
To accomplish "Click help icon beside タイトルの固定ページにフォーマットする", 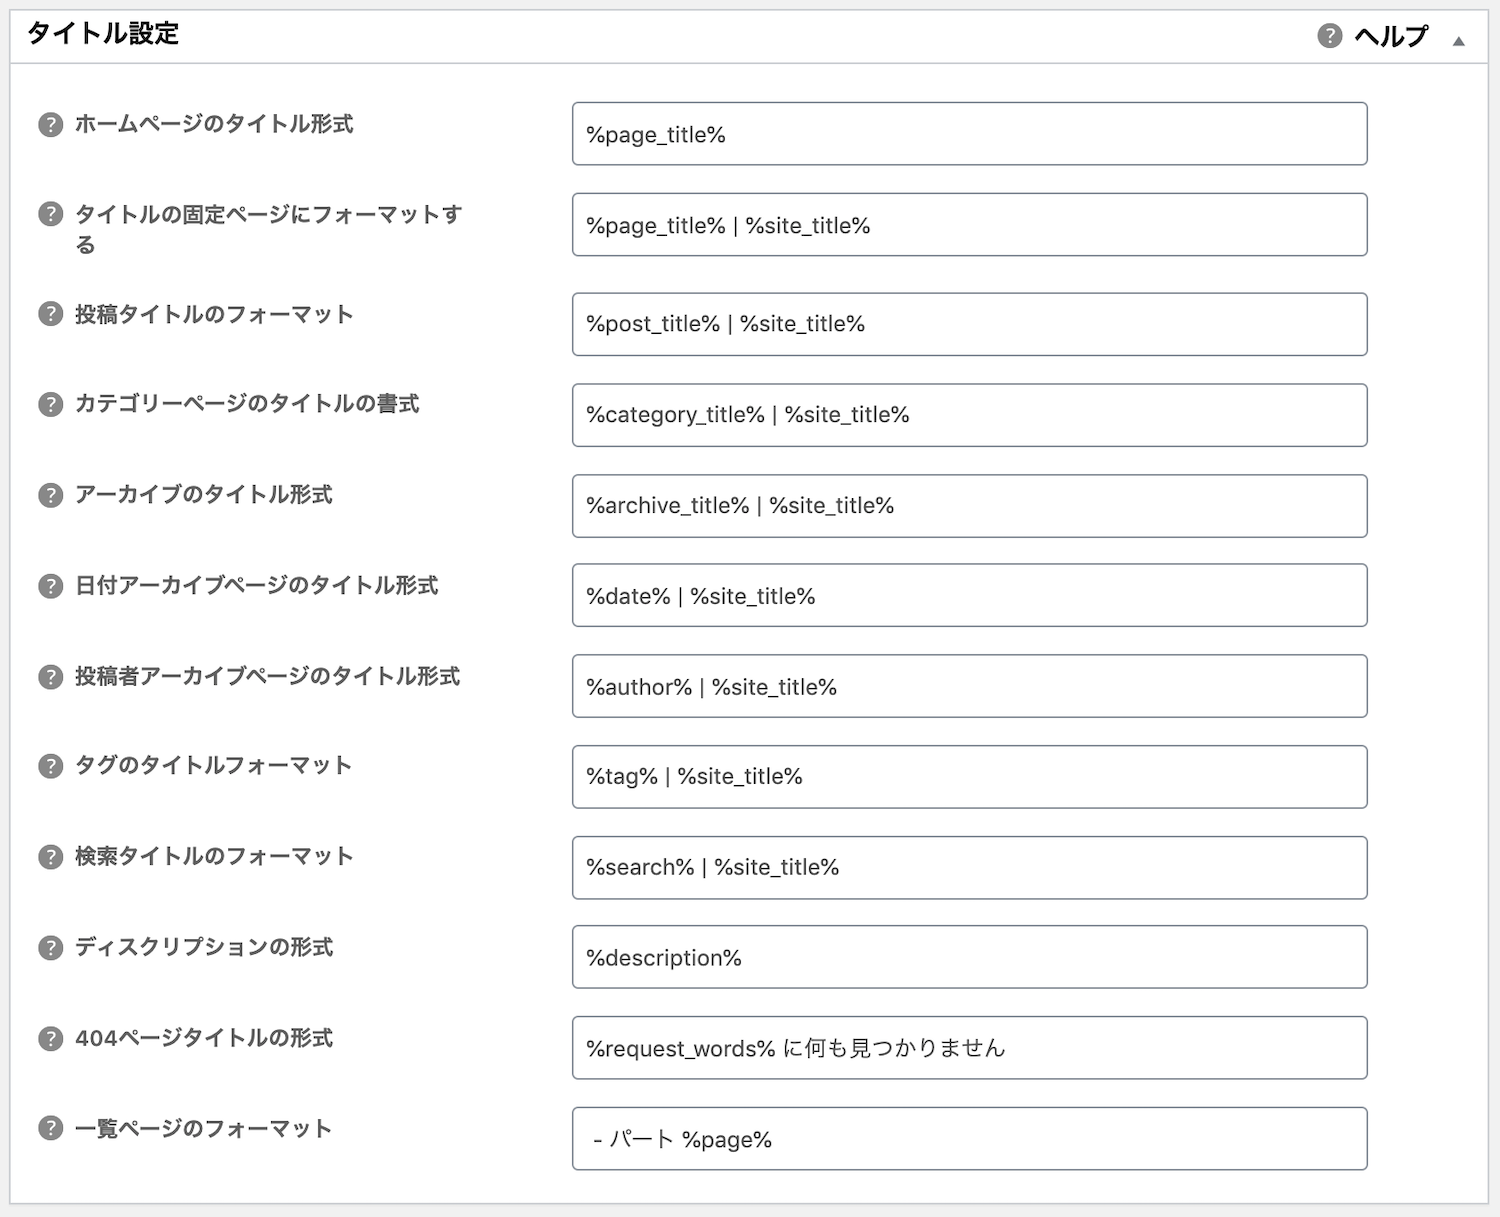I will [x=50, y=215].
